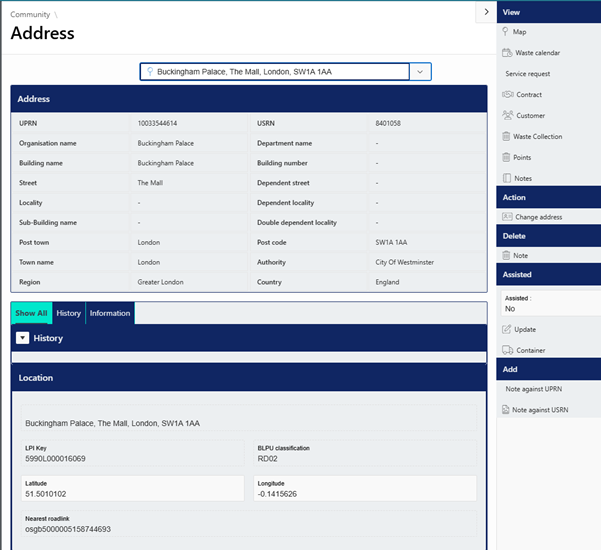The width and height of the screenshot is (601, 550).
Task: Click the Delete Note trash icon
Action: (506, 255)
